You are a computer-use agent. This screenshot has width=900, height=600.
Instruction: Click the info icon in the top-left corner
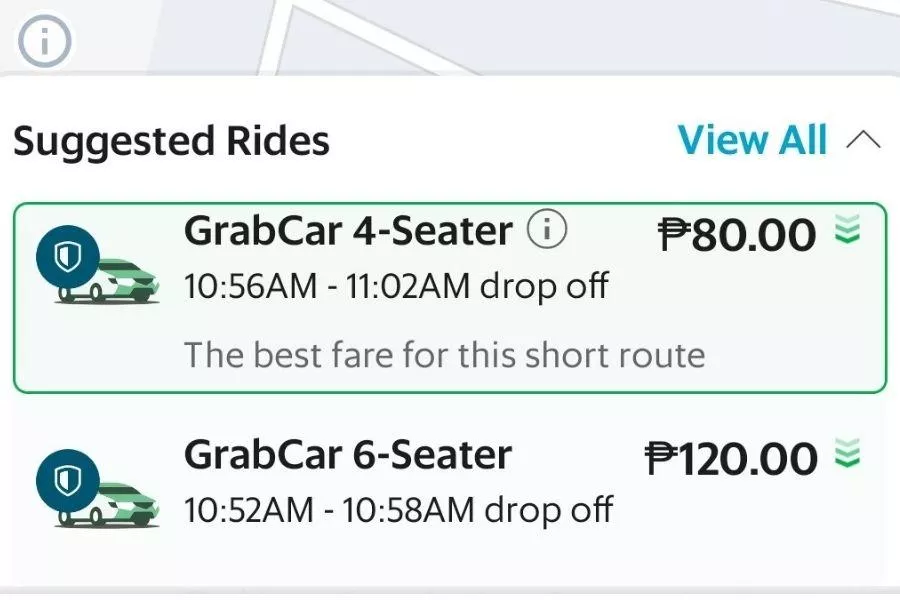[44, 41]
